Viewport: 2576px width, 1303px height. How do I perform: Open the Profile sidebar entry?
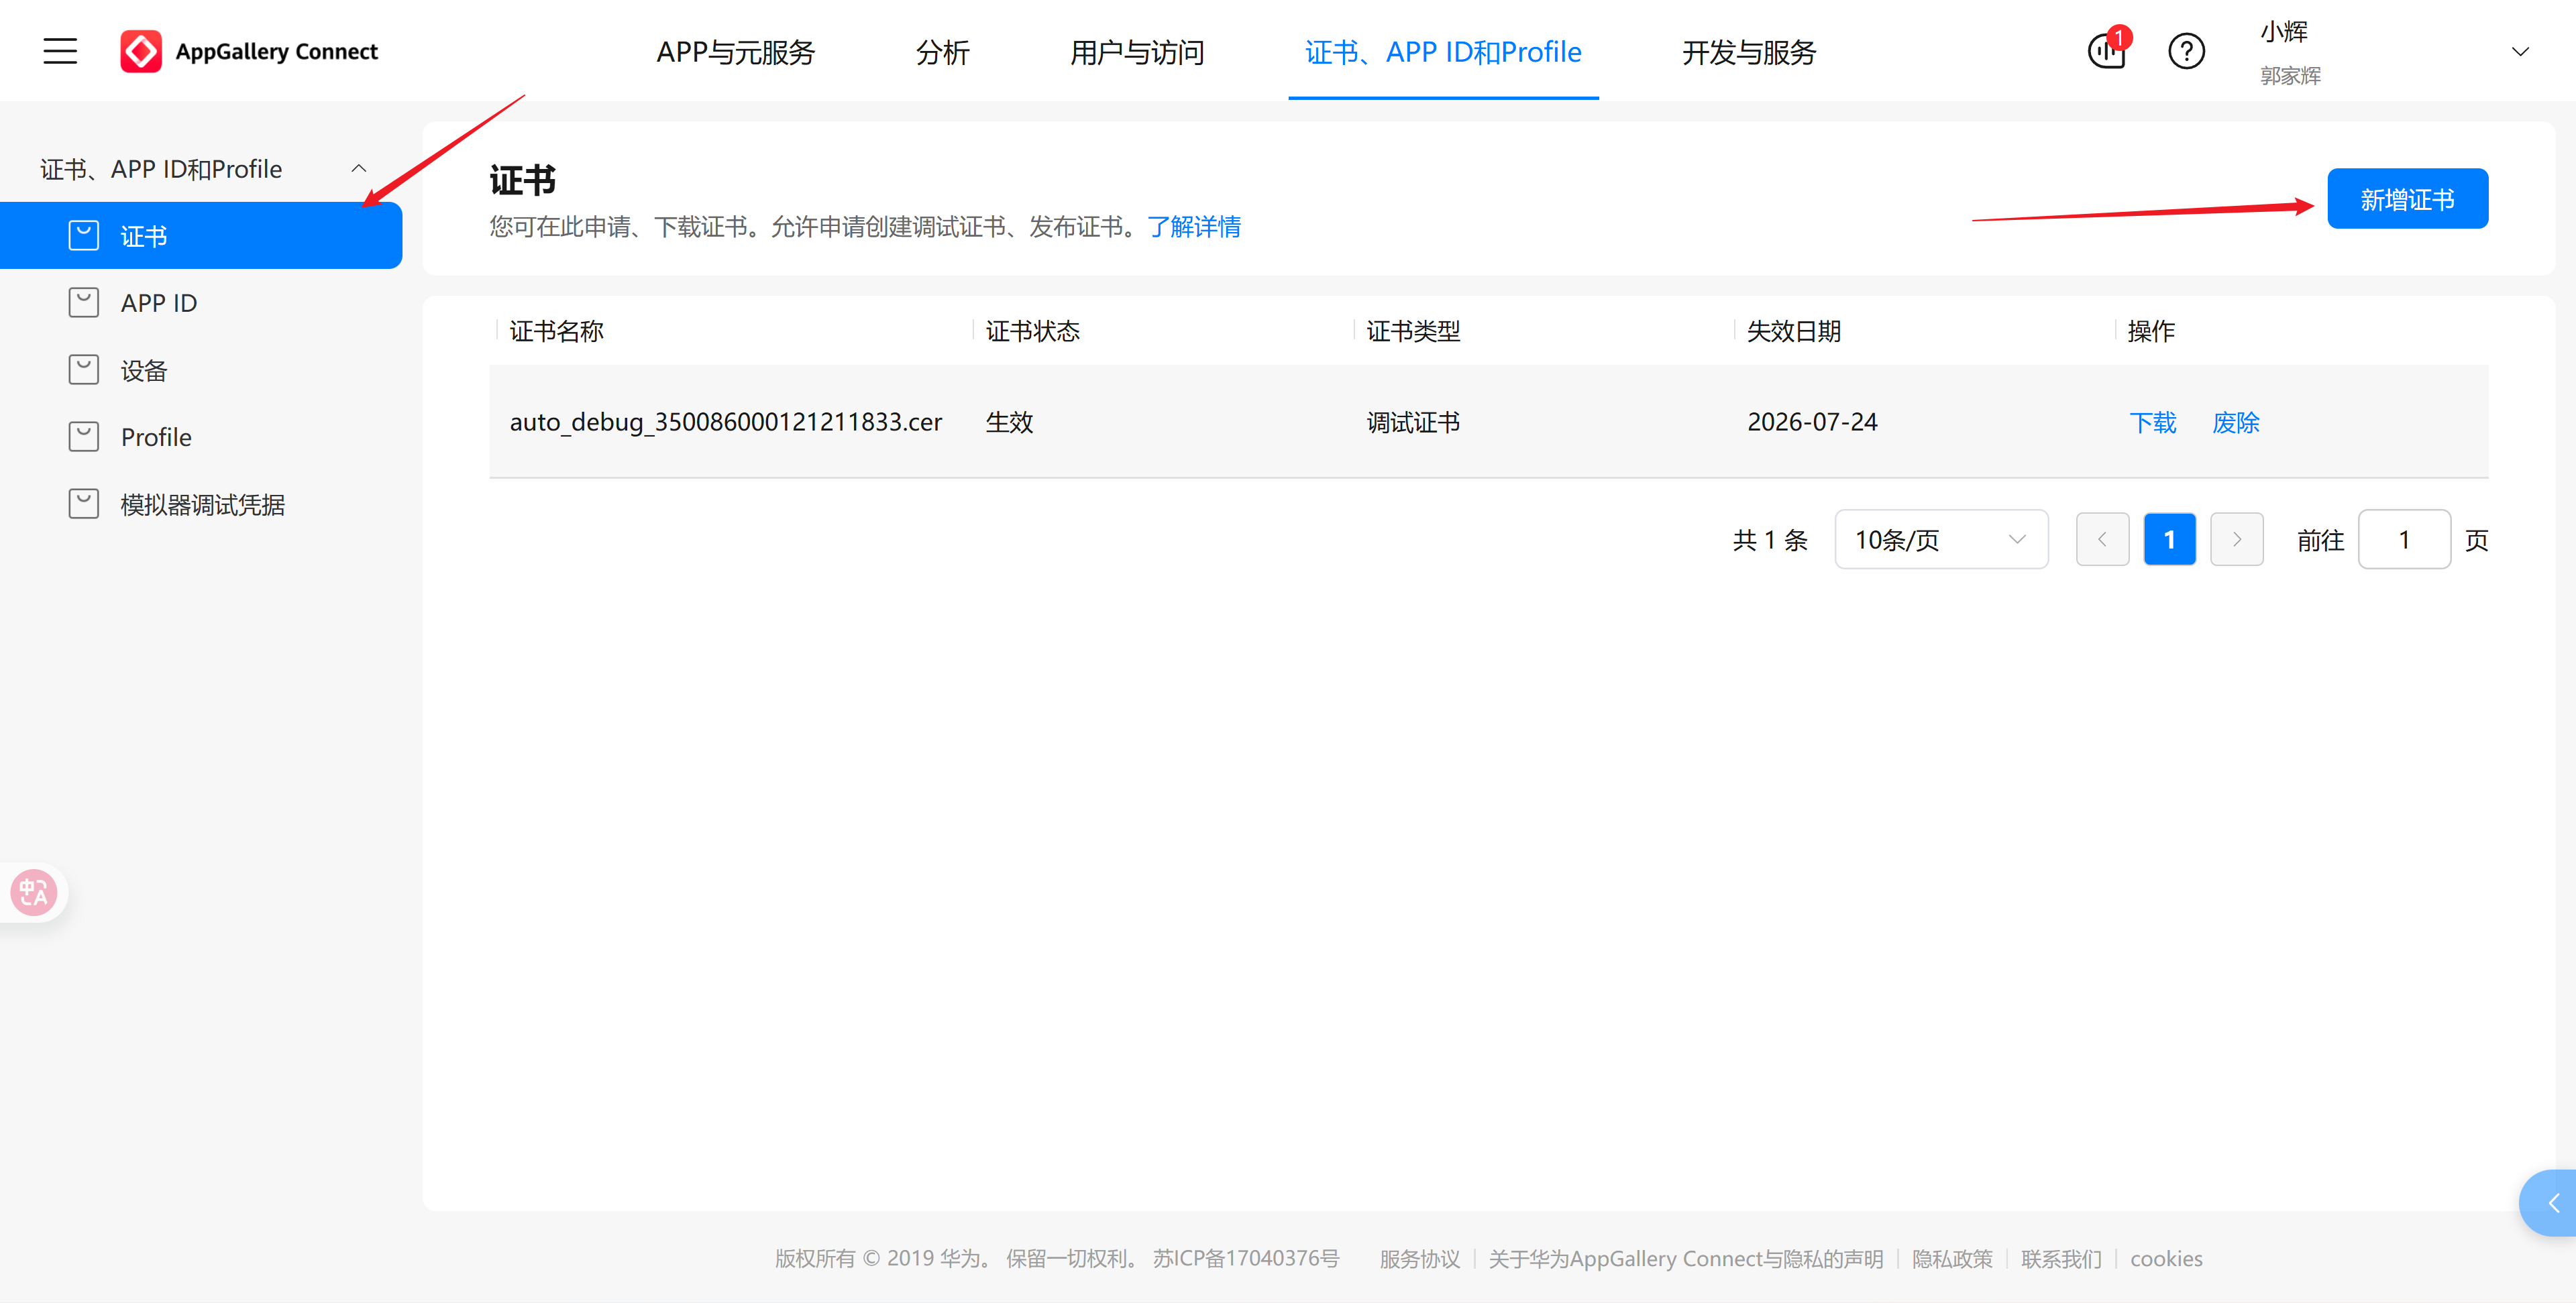pyautogui.click(x=156, y=436)
